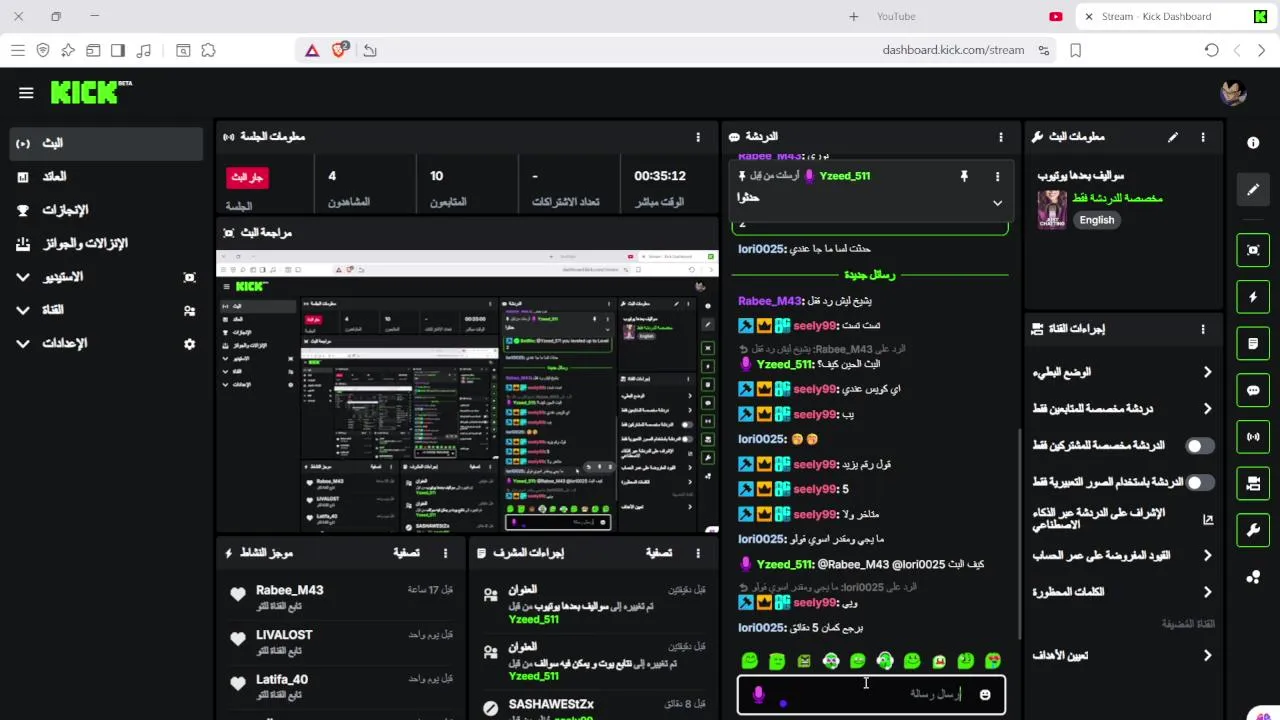This screenshot has width=1280, height=720.
Task: Expand the القناة sidebar section
Action: click(x=23, y=310)
